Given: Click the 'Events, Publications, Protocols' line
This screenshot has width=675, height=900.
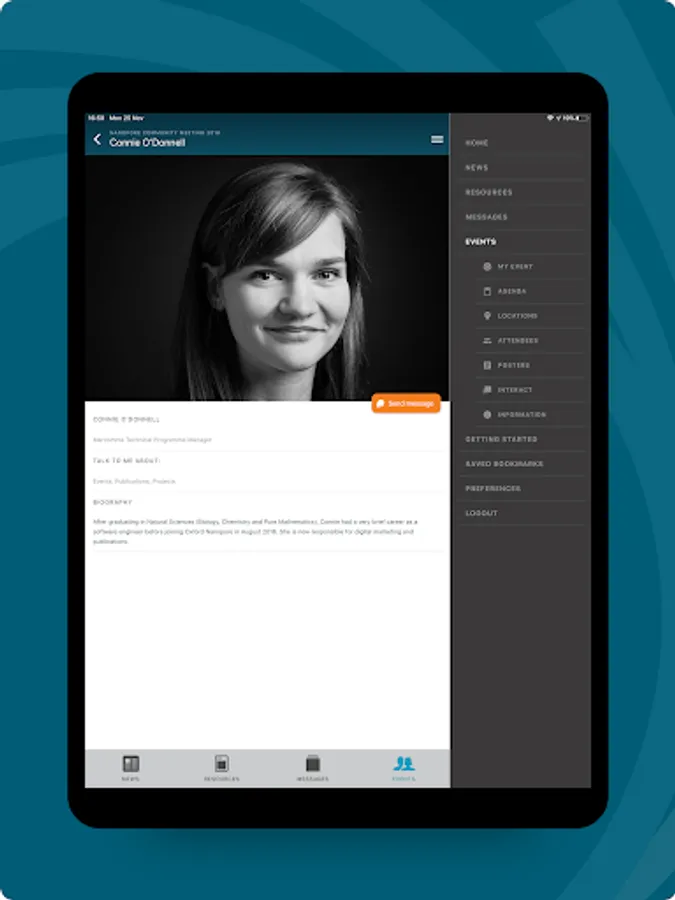Looking at the screenshot, I should click(134, 482).
